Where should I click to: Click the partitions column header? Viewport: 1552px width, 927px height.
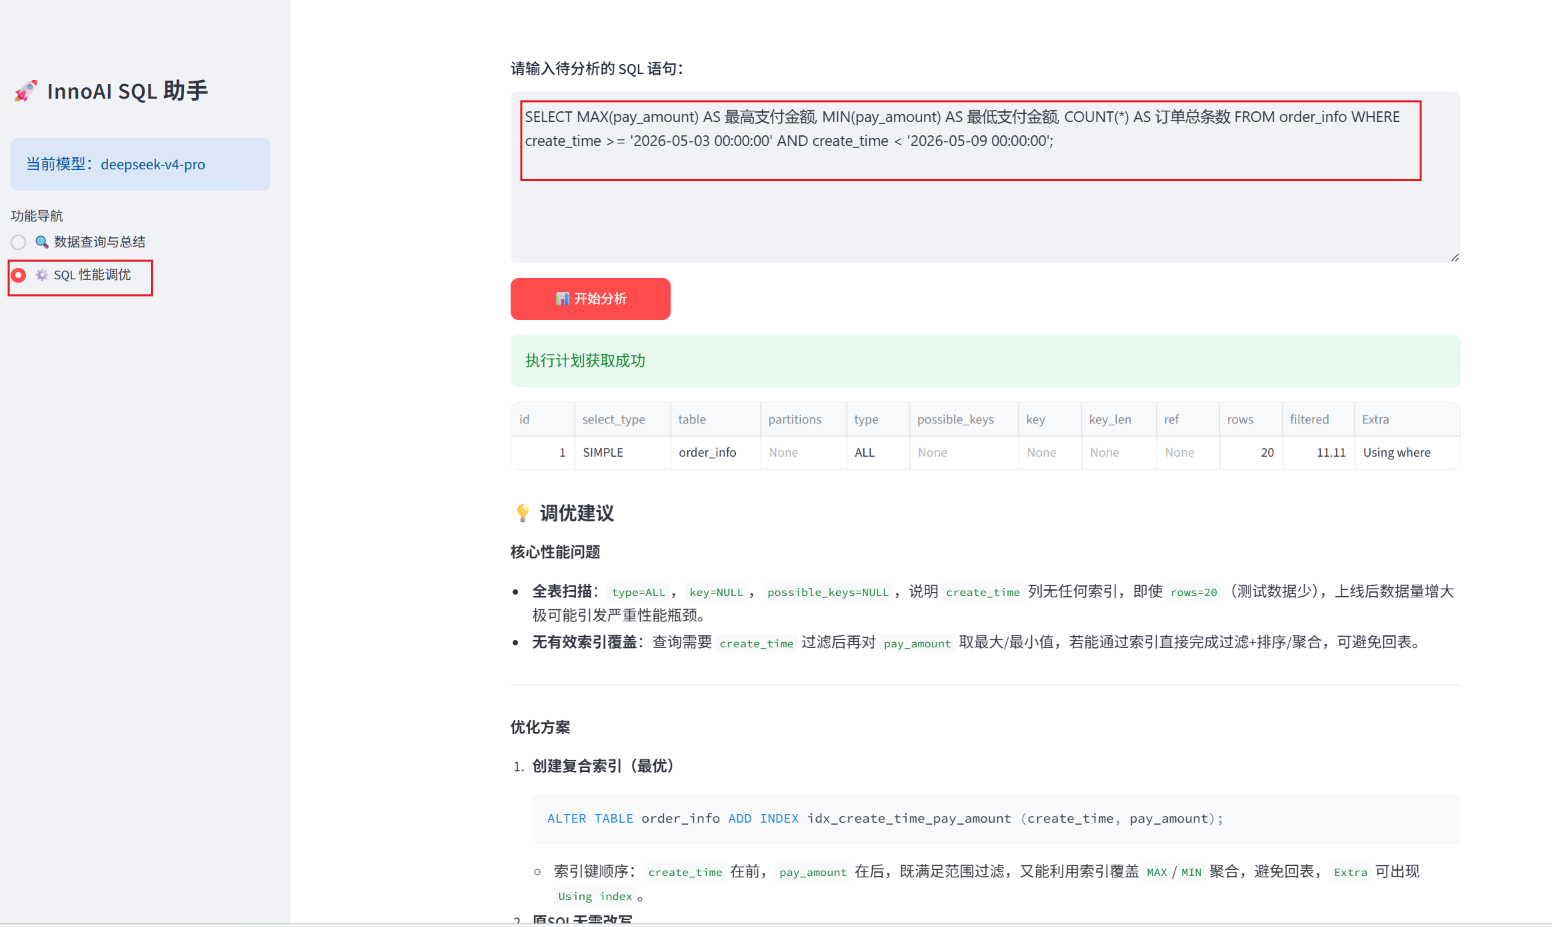coord(803,420)
